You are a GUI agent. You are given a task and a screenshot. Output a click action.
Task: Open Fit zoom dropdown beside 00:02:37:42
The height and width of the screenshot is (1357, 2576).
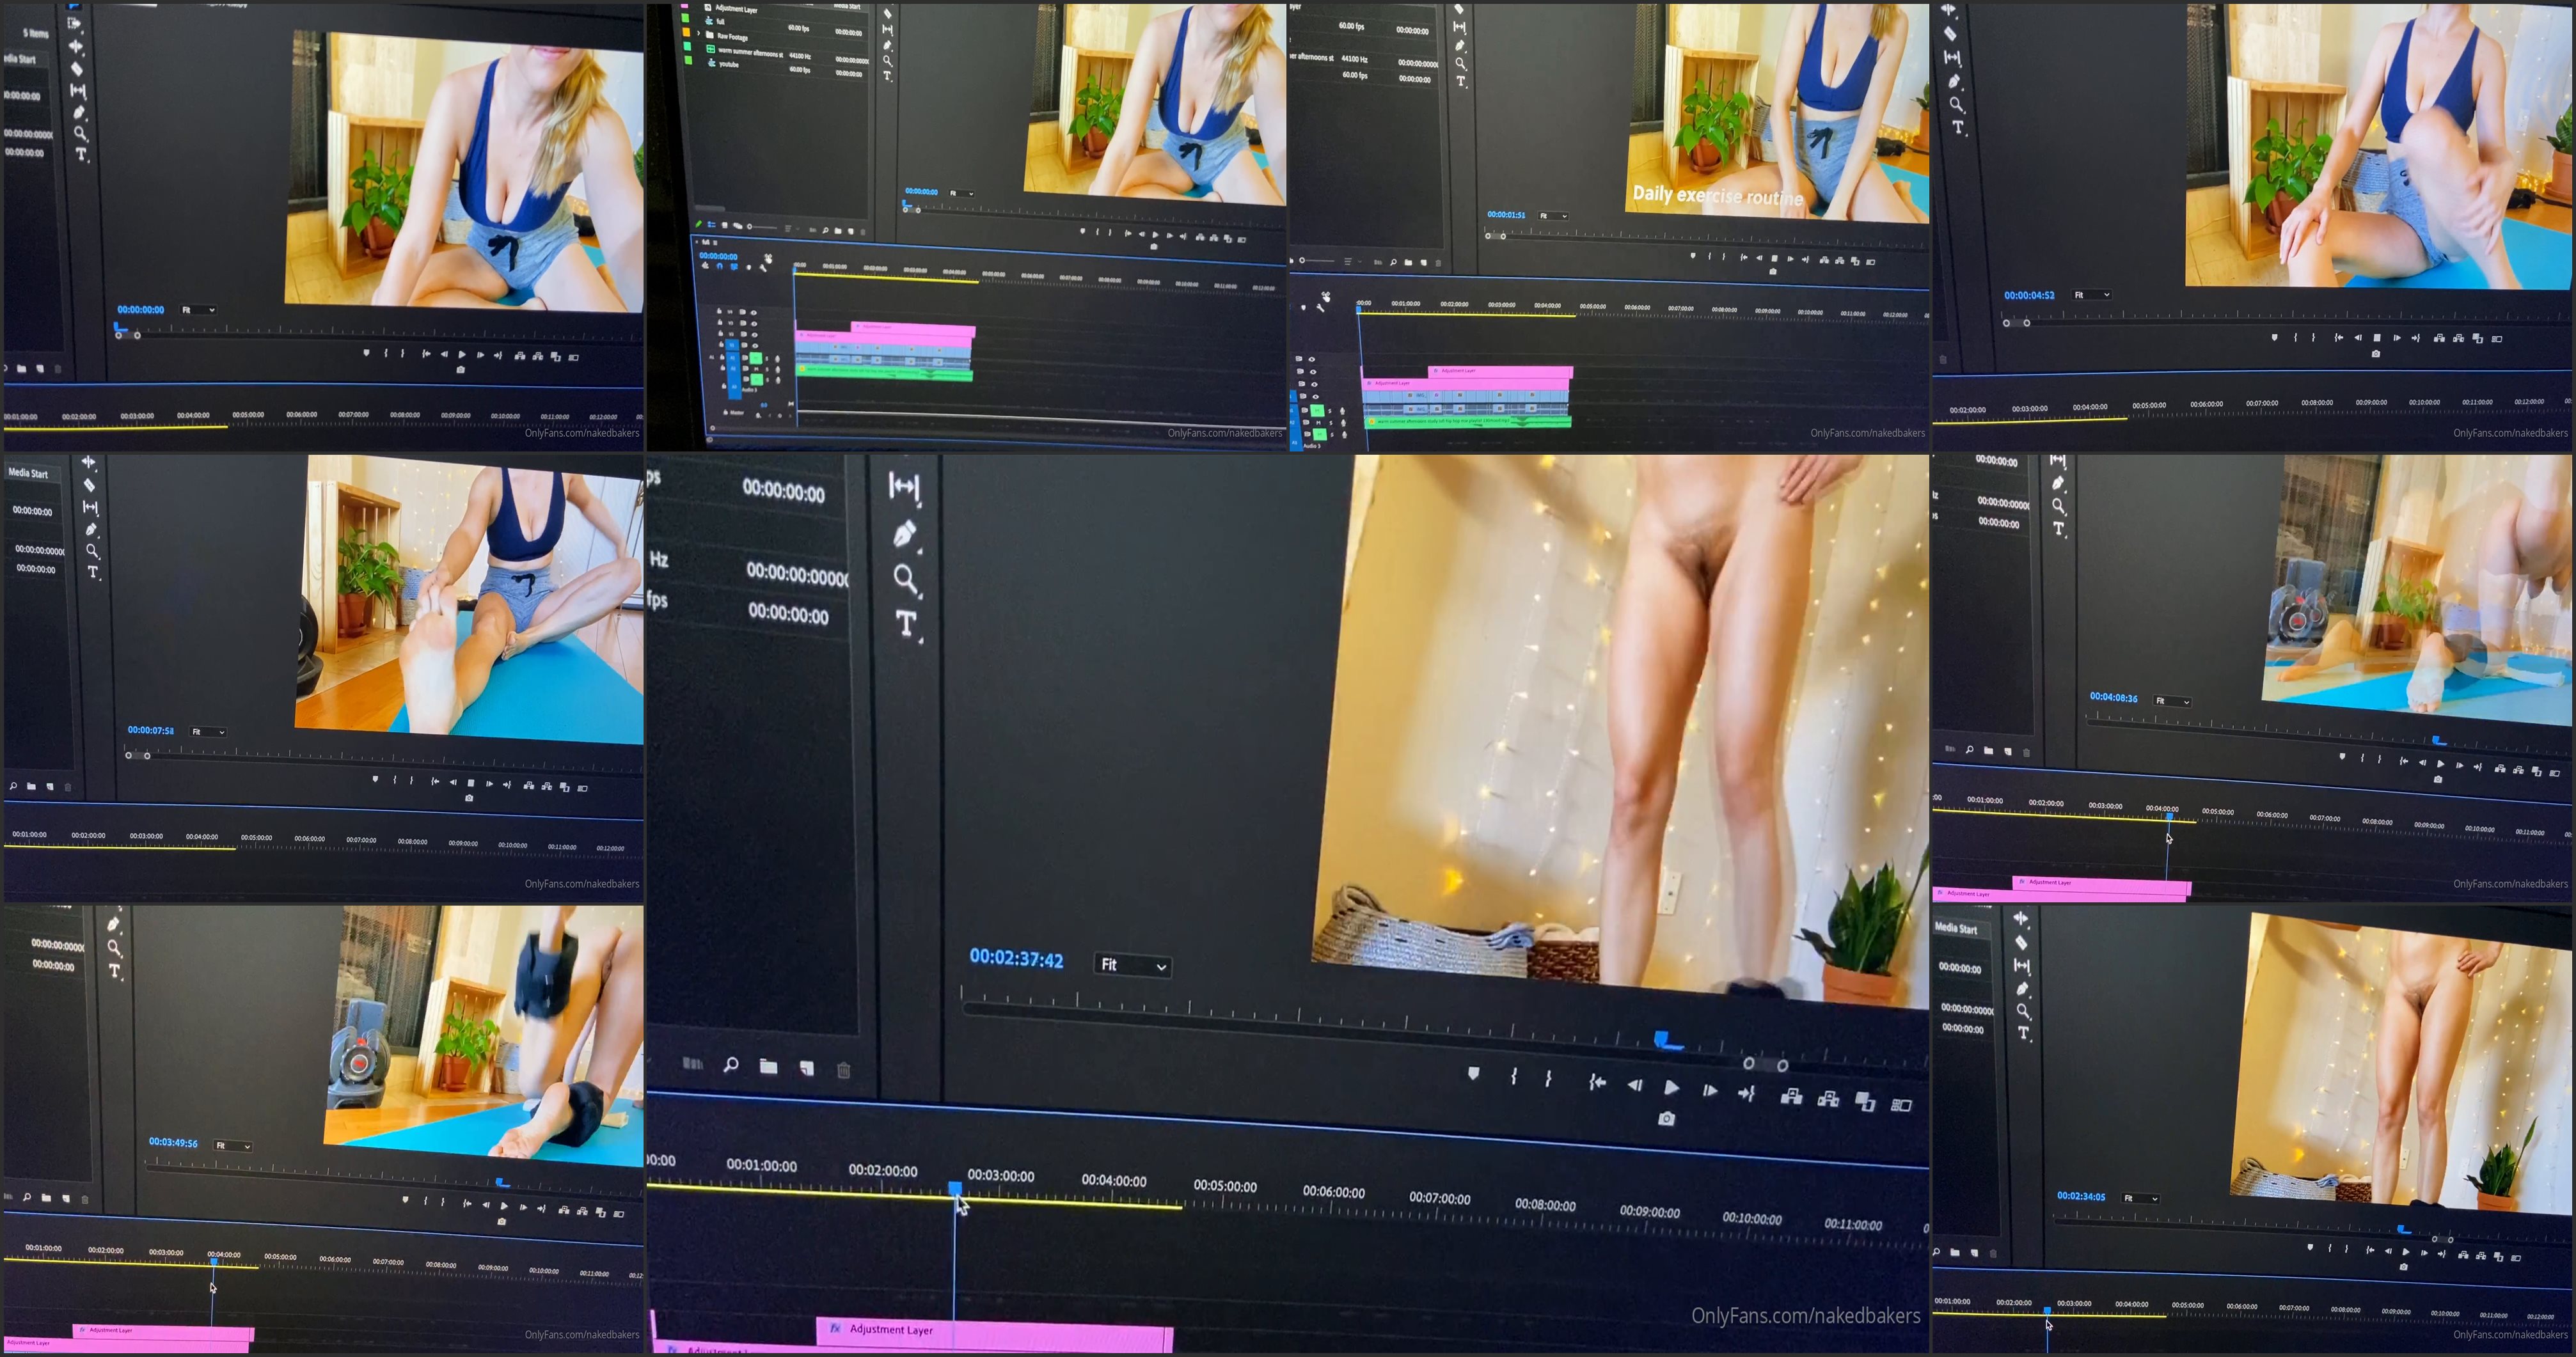pyautogui.click(x=1133, y=965)
